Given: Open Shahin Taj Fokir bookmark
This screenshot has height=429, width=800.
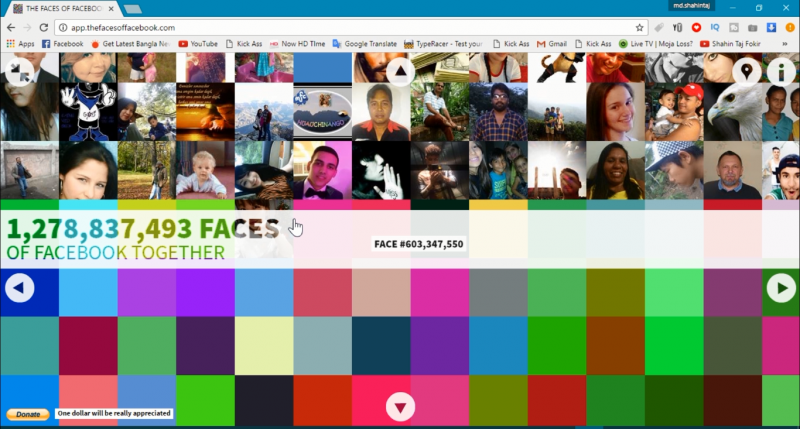Looking at the screenshot, I should [x=731, y=44].
